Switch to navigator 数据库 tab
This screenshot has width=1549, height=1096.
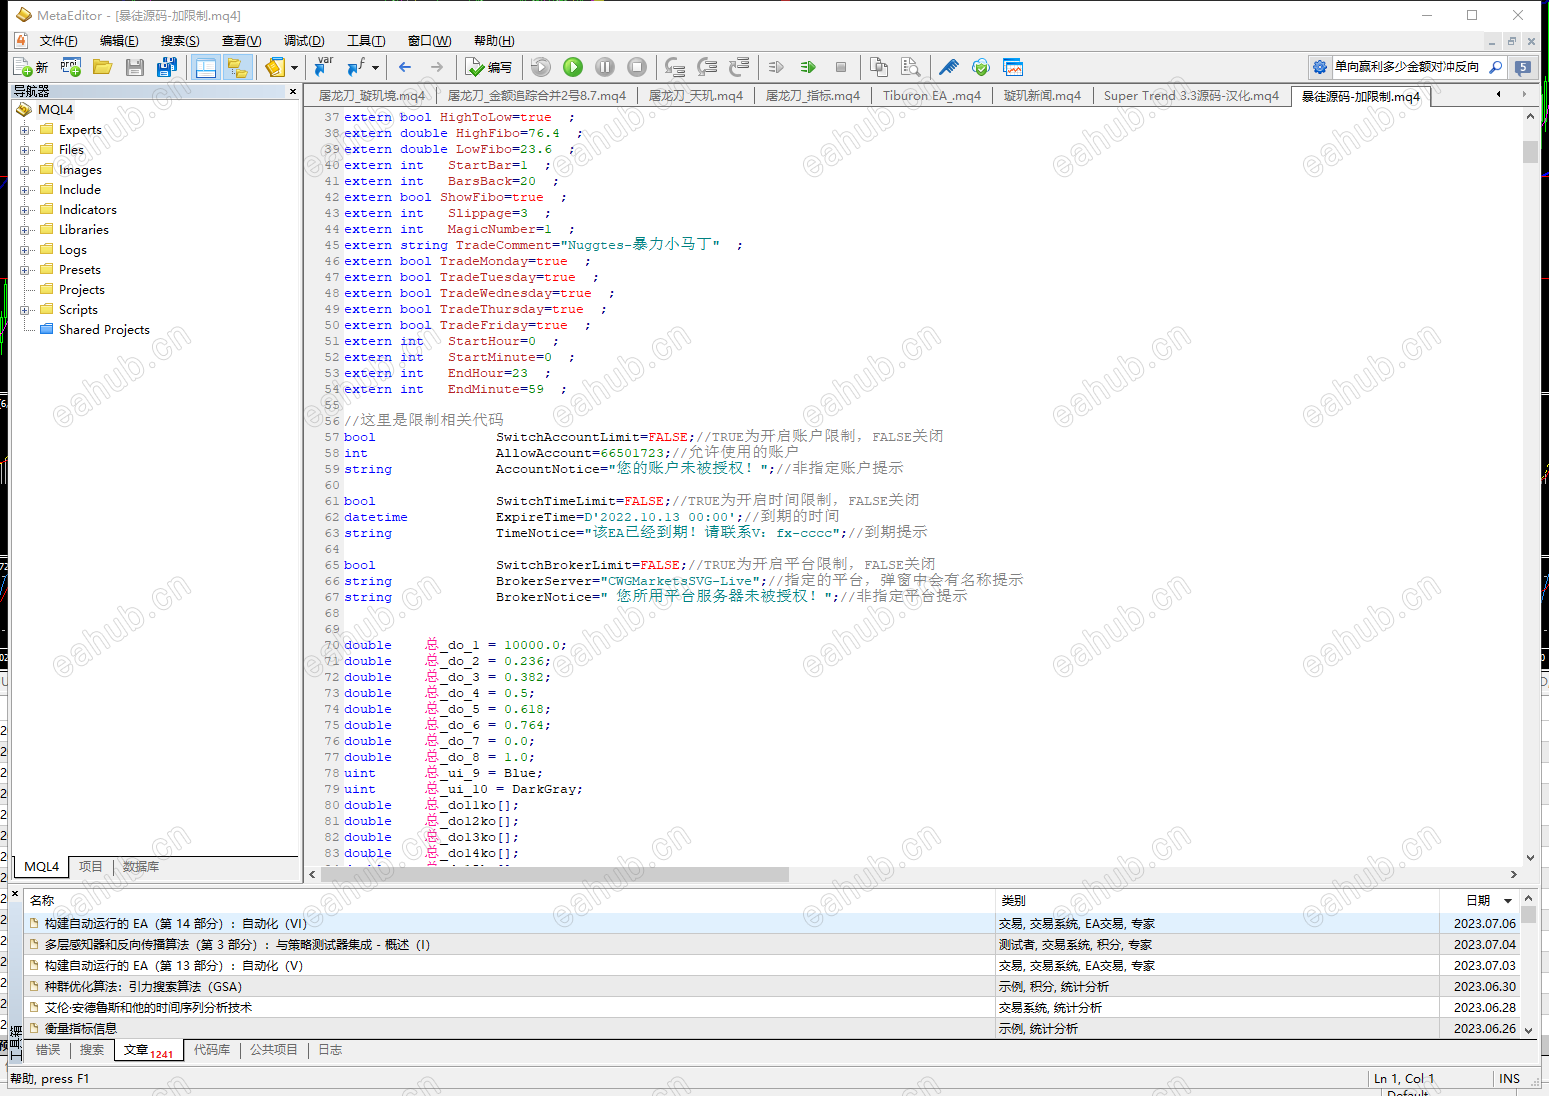pos(141,867)
